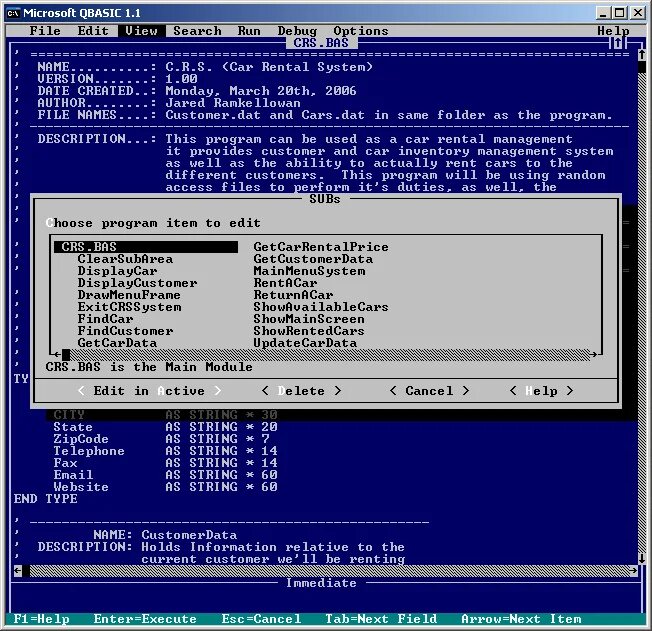Click the editor window maximize arrow icon
Viewport: 652px width, 631px height.
pyautogui.click(x=617, y=43)
